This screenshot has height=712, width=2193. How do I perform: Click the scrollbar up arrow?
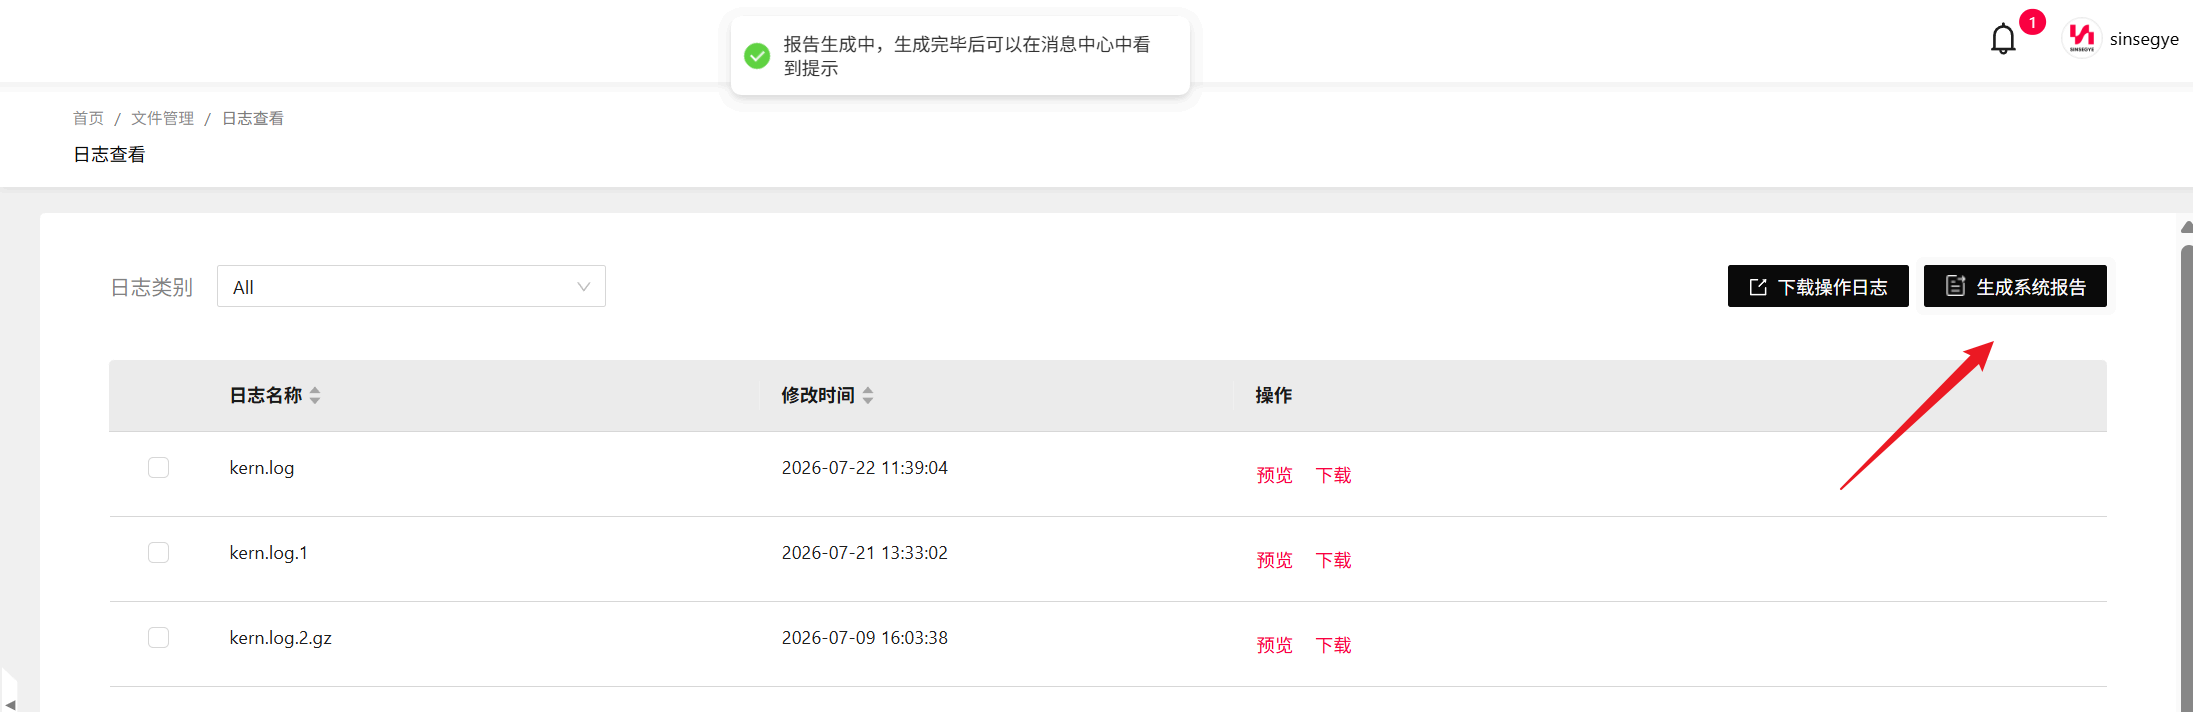[x=2187, y=227]
